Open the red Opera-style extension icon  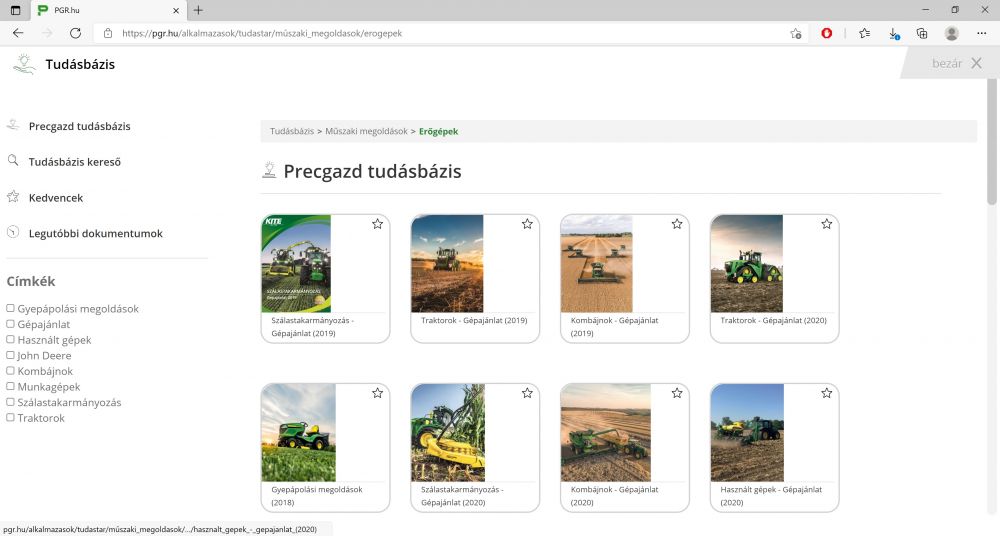coord(827,33)
